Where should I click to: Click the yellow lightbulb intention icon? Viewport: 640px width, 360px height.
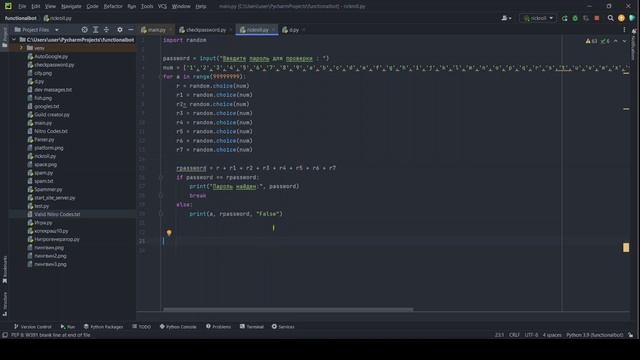coord(169,233)
